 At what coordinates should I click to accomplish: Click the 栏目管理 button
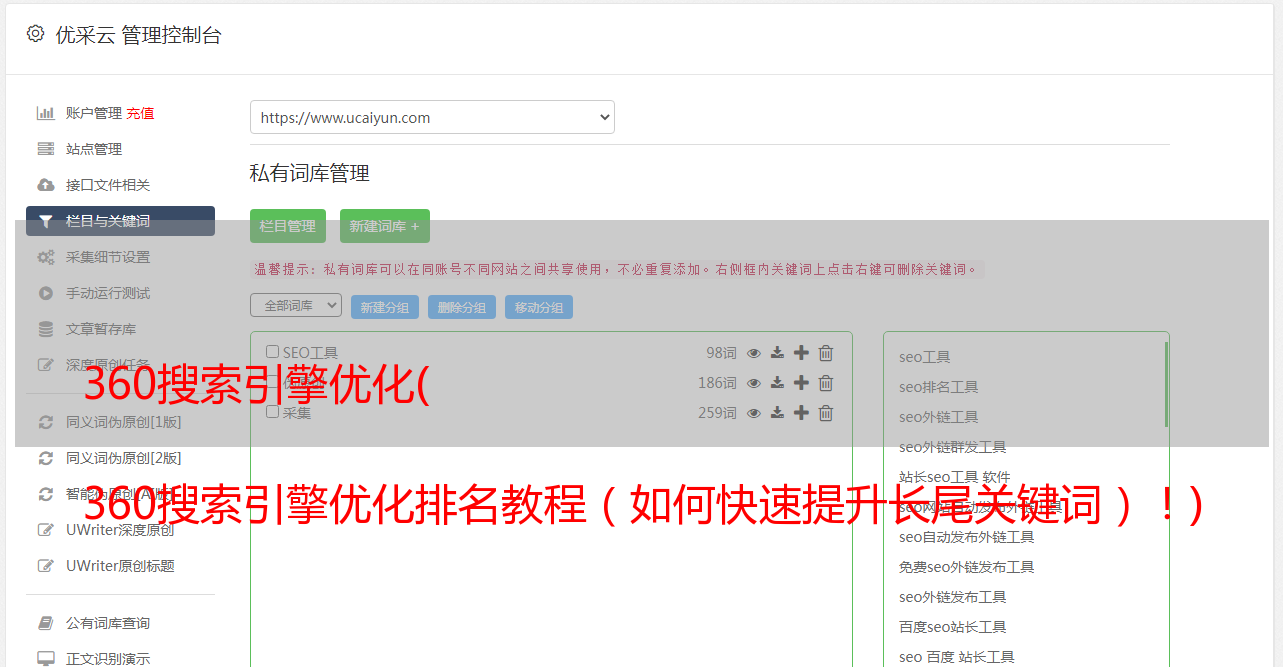[288, 226]
